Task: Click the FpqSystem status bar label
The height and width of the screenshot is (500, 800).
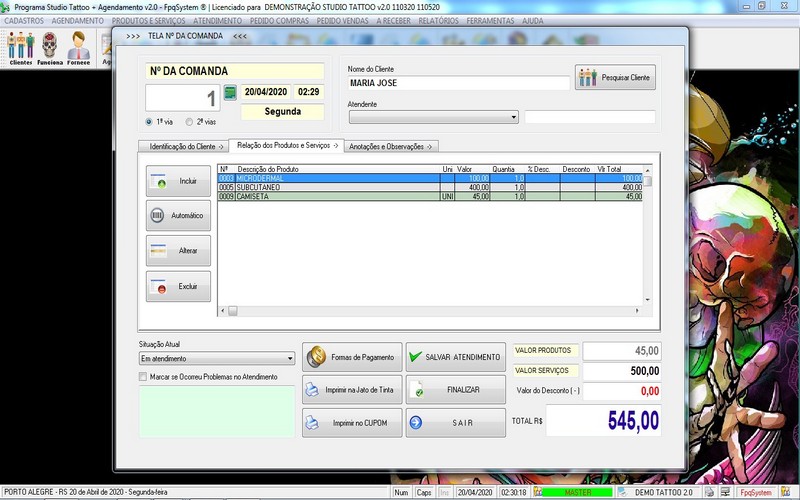Action: [x=756, y=492]
